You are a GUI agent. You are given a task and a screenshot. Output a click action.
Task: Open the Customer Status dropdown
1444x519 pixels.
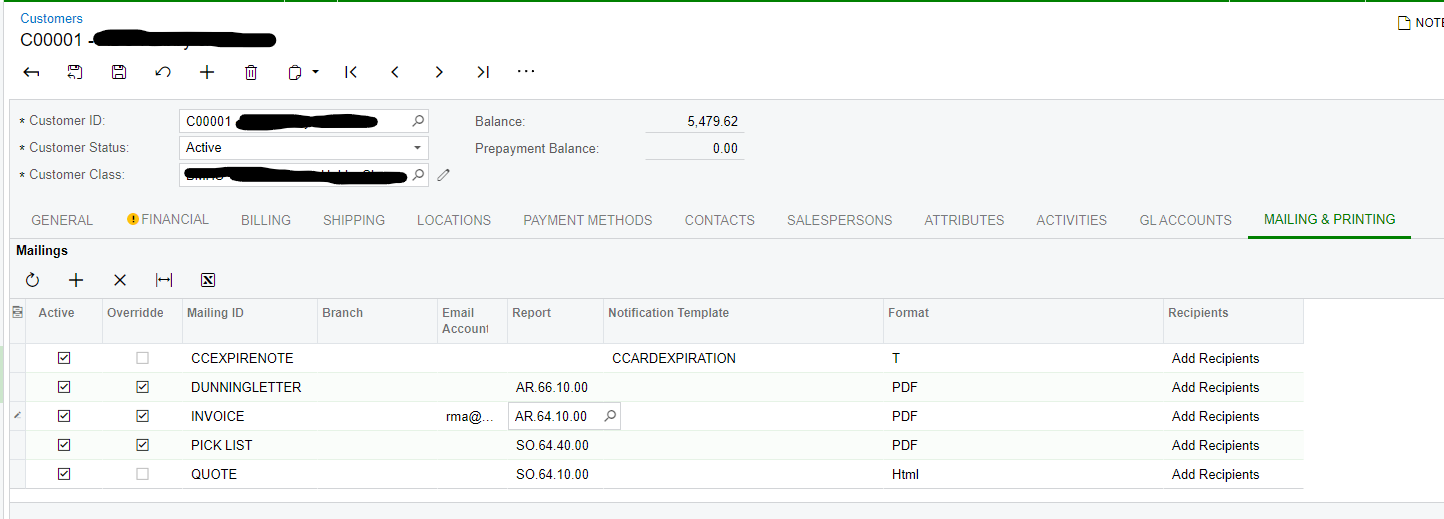click(417, 148)
